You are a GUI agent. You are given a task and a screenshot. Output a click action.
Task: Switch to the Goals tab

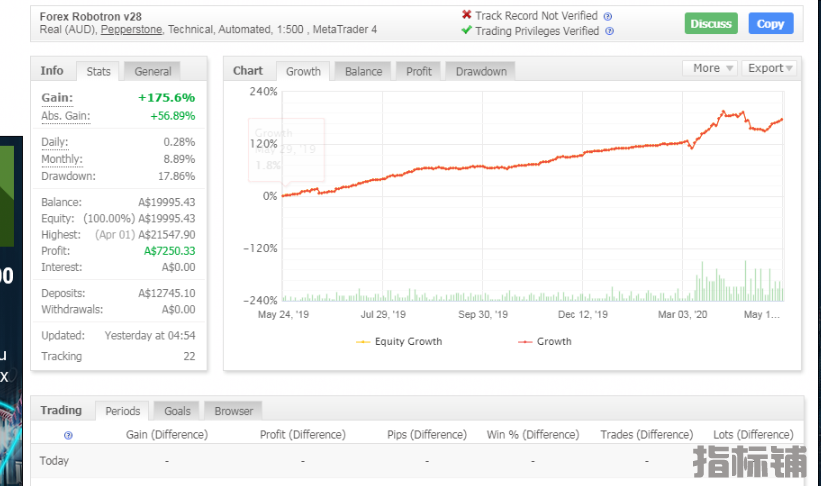click(x=177, y=411)
